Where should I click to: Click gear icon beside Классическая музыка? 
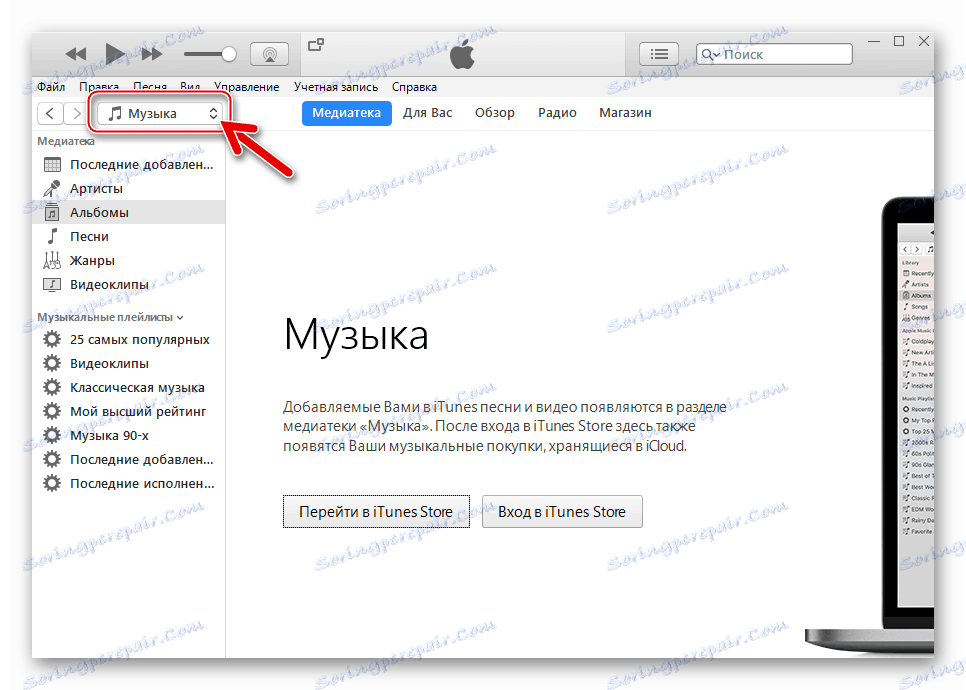[52, 388]
